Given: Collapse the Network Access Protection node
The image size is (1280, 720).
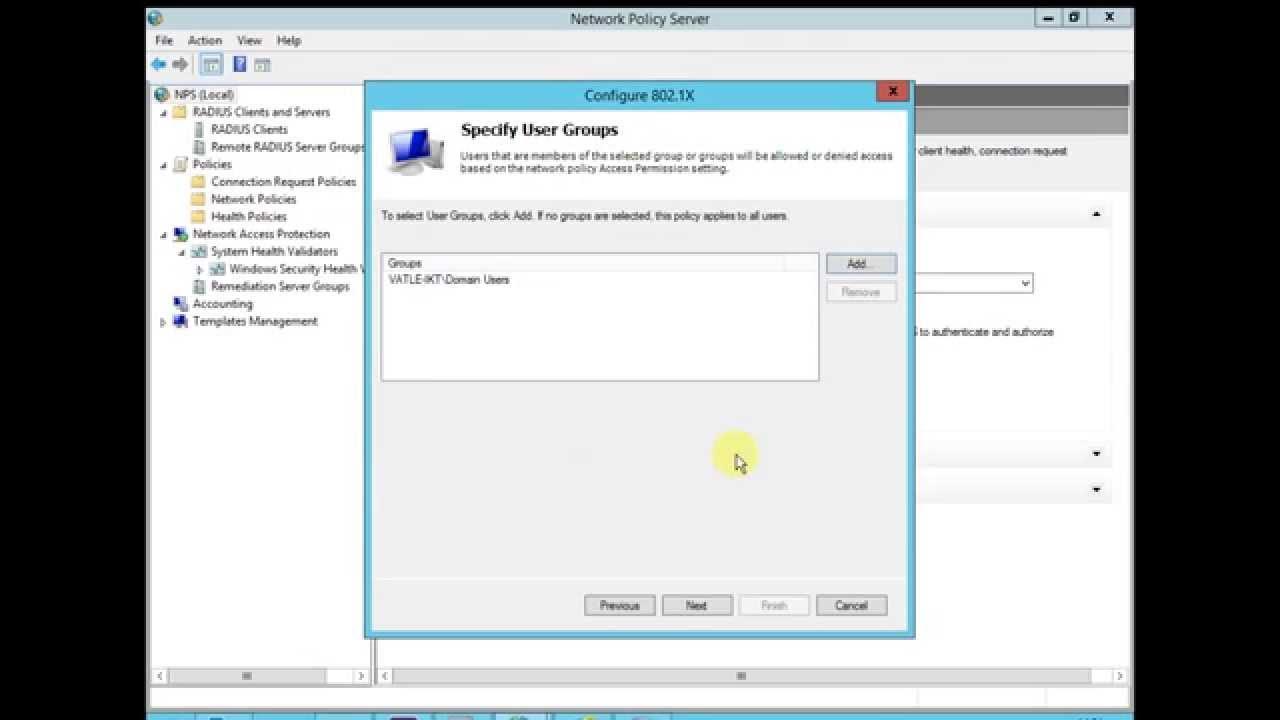Looking at the screenshot, I should pyautogui.click(x=163, y=235).
